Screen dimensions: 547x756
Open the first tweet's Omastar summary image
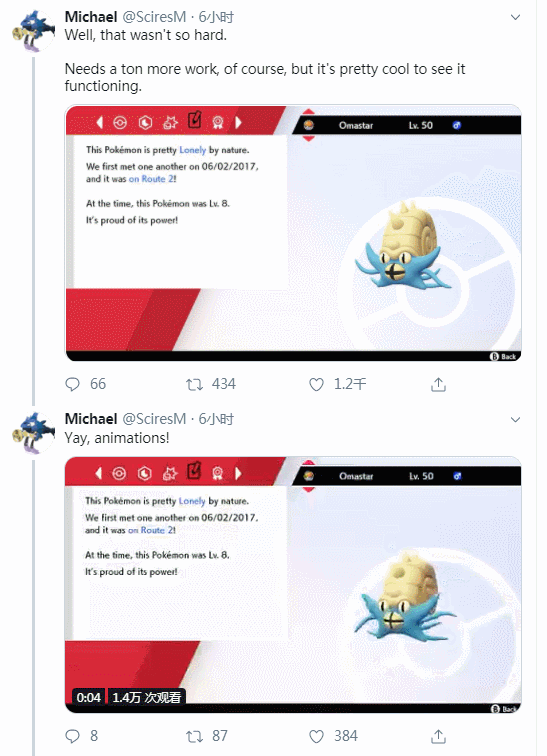(293, 233)
